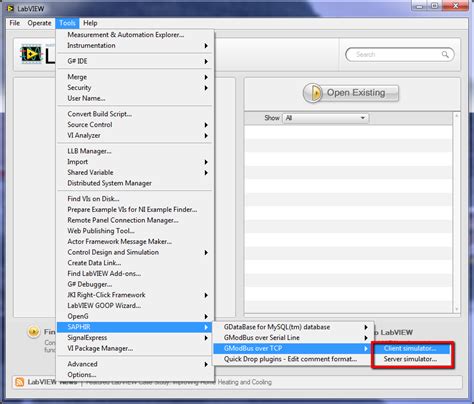Viewport: 474px width, 404px height.
Task: Choose Create Data Link...
Action: (135, 263)
